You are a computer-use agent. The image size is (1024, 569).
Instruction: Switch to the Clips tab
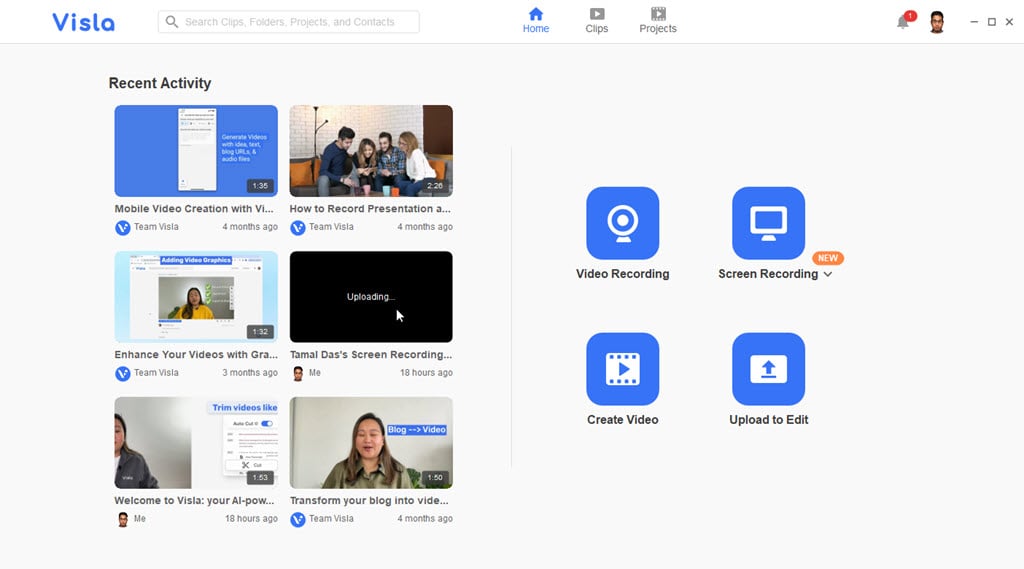pos(596,20)
